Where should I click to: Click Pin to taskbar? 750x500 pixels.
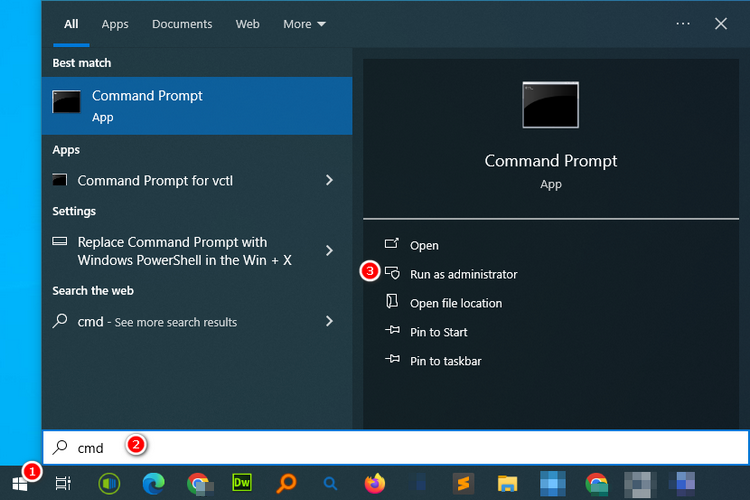(x=433, y=361)
